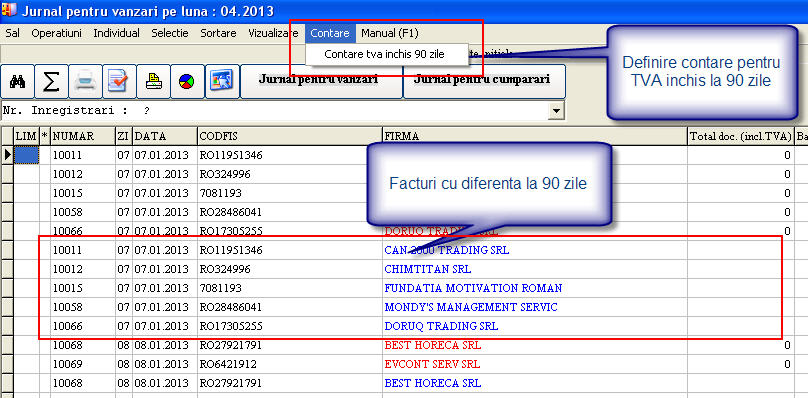The image size is (808, 398).
Task: Click the blue highlighted LIM cell
Action: [26, 155]
